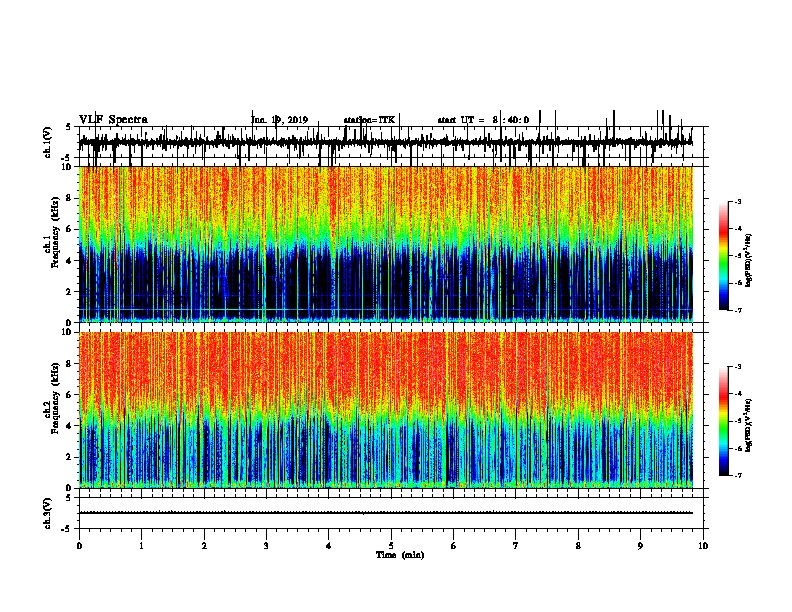Click tick label "8" on the Time axis
The width and height of the screenshot is (792, 612).
click(x=578, y=546)
